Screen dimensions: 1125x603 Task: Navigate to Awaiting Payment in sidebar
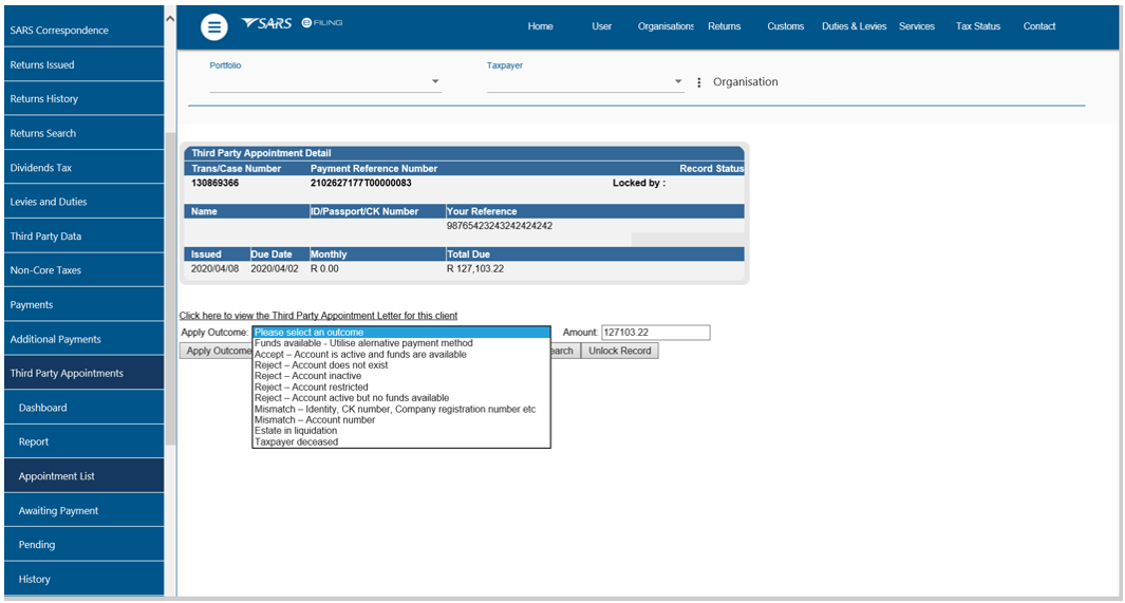(x=58, y=511)
